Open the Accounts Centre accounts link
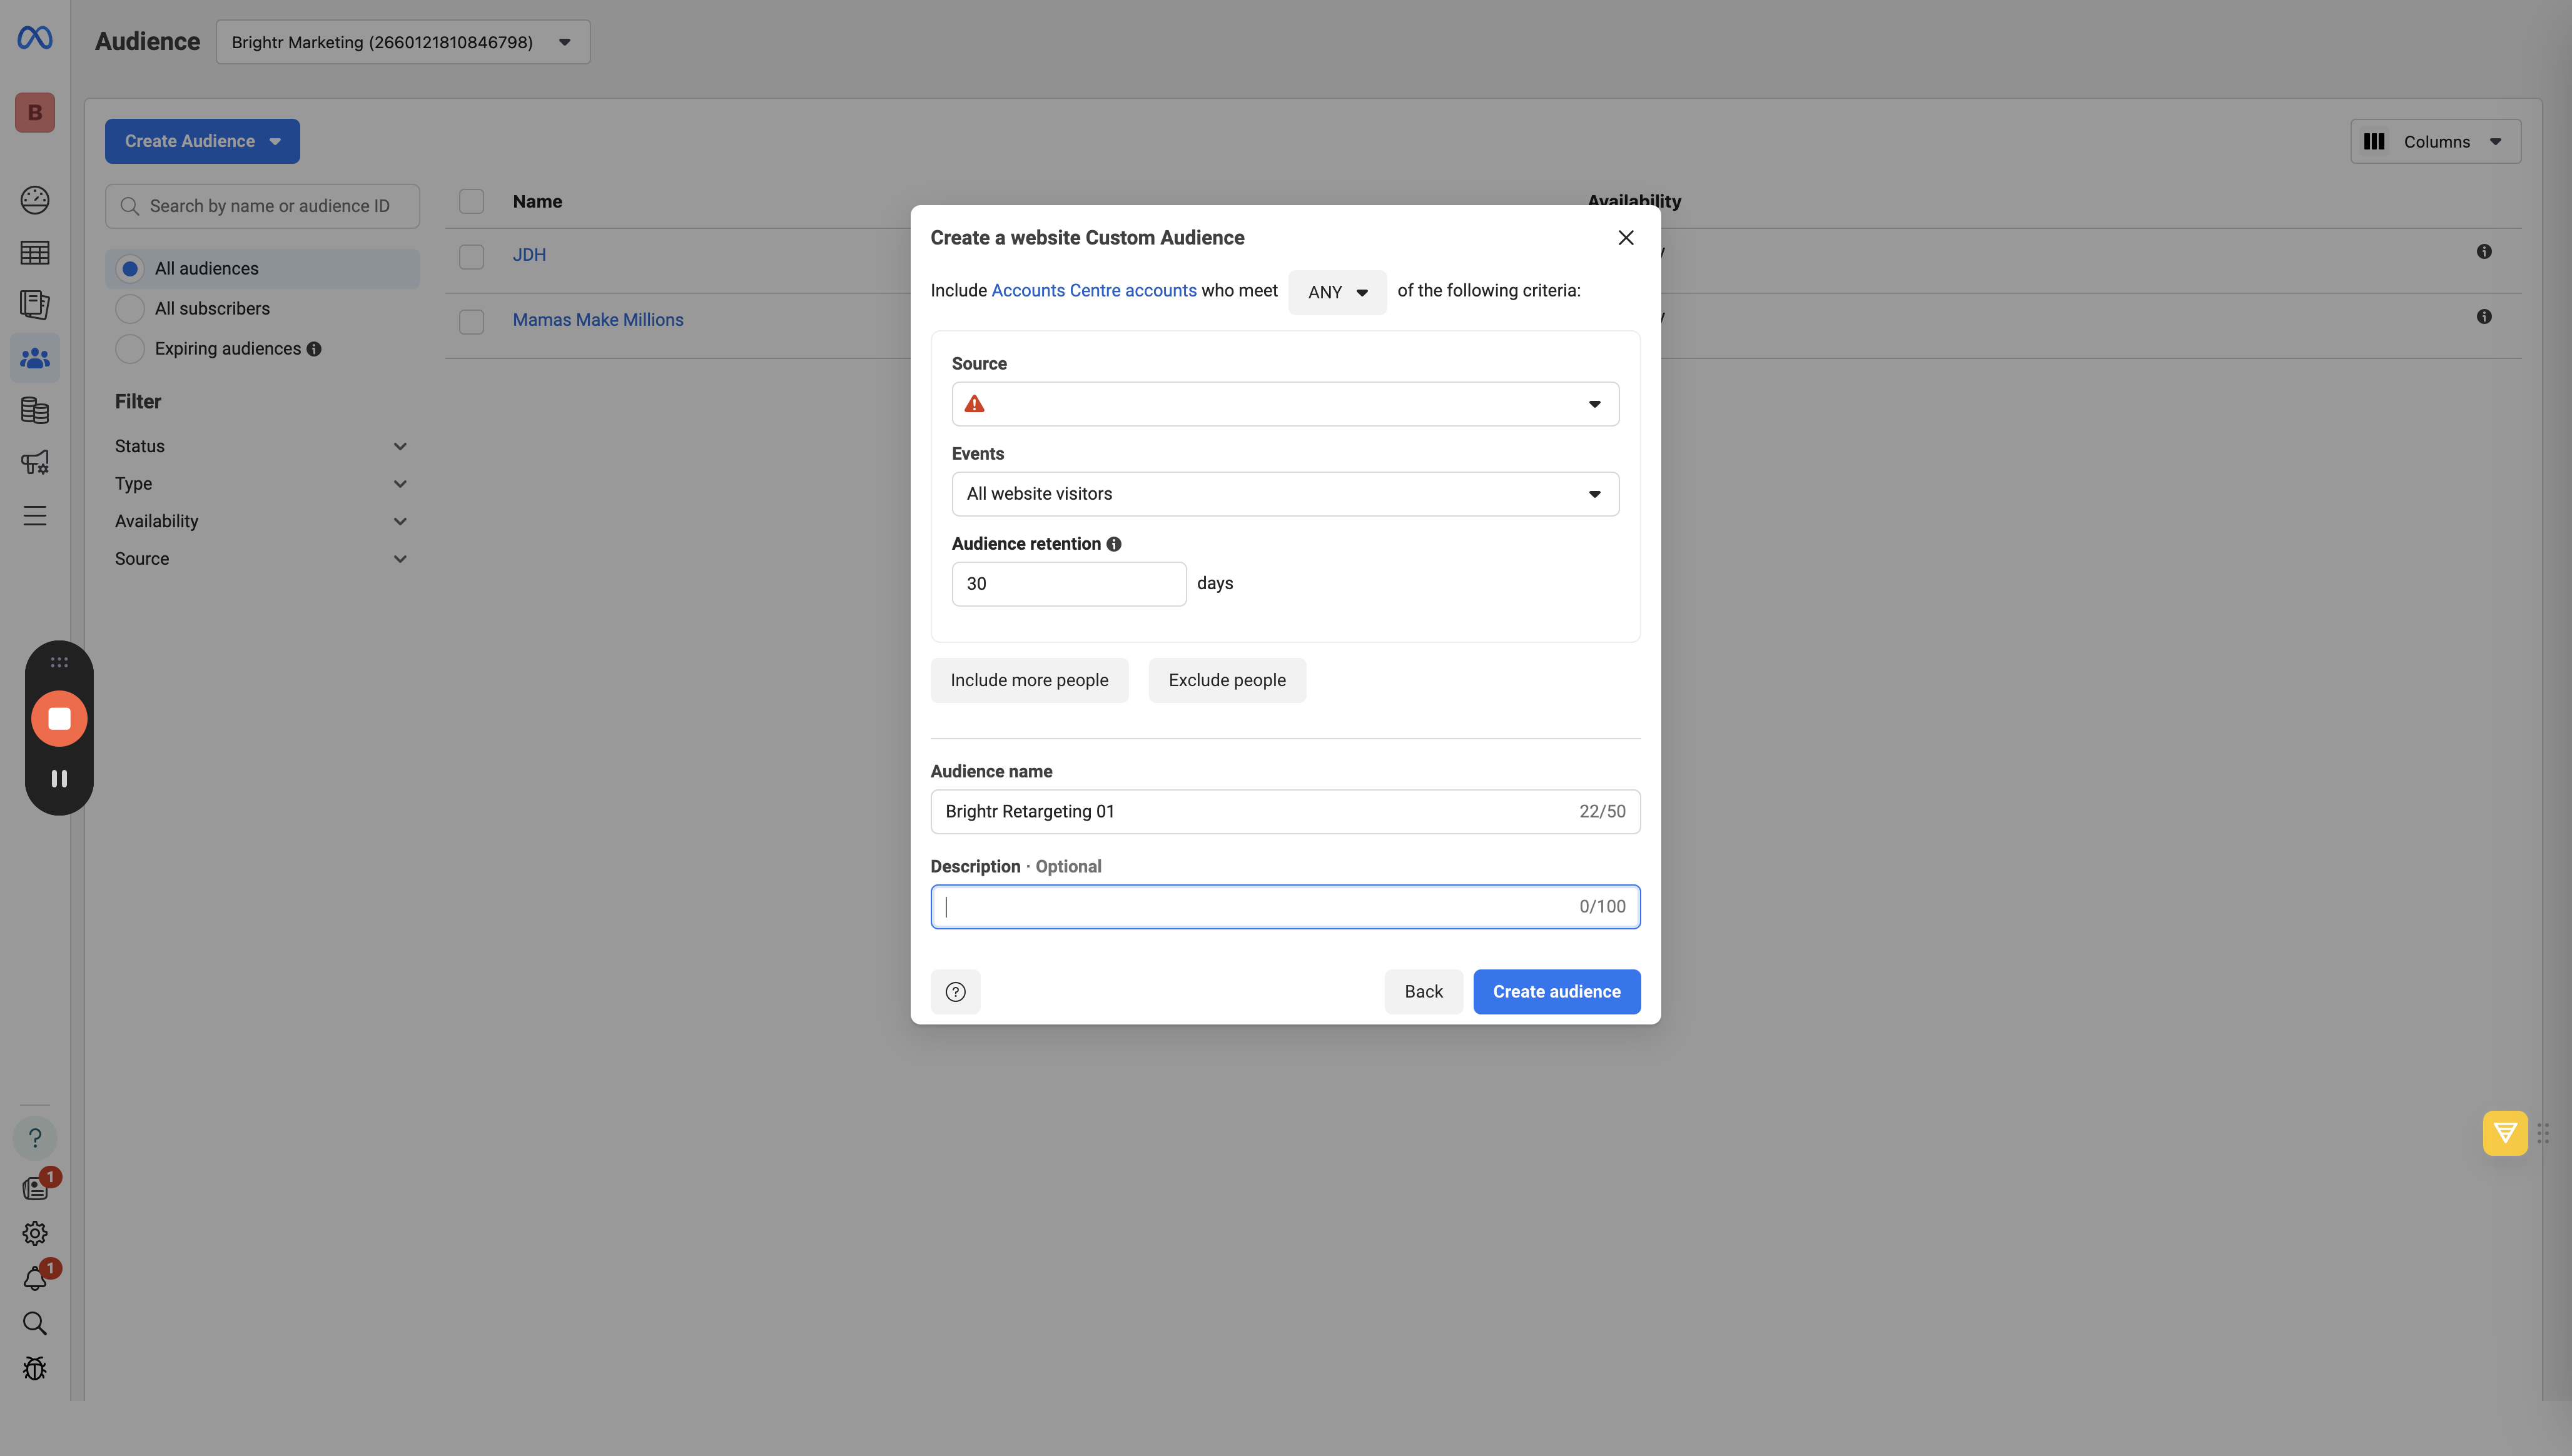This screenshot has height=1456, width=2572. coord(1093,290)
